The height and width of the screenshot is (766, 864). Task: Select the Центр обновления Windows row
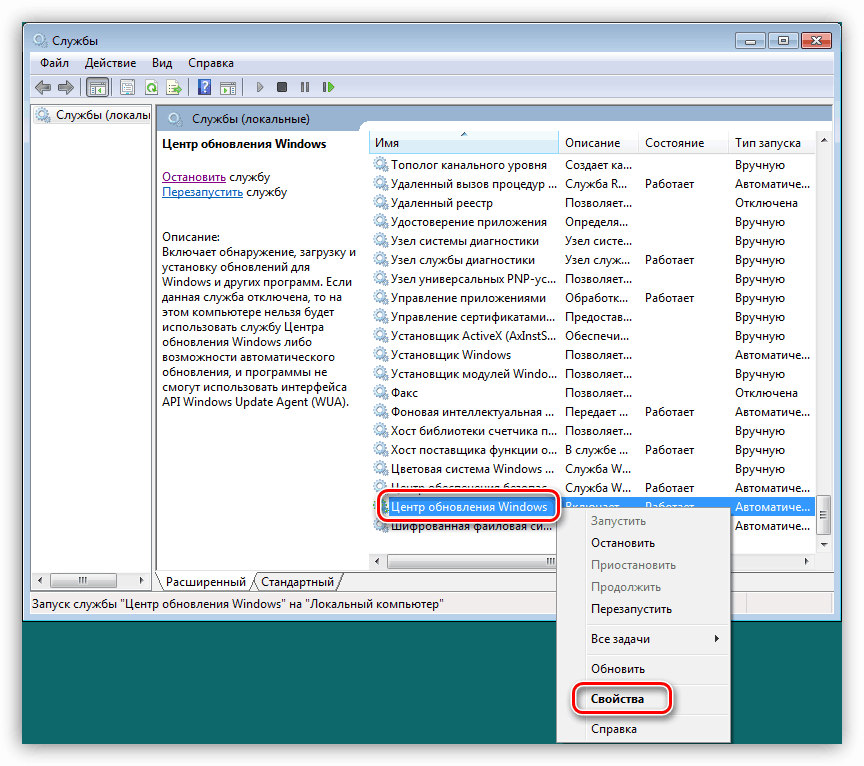pos(469,506)
